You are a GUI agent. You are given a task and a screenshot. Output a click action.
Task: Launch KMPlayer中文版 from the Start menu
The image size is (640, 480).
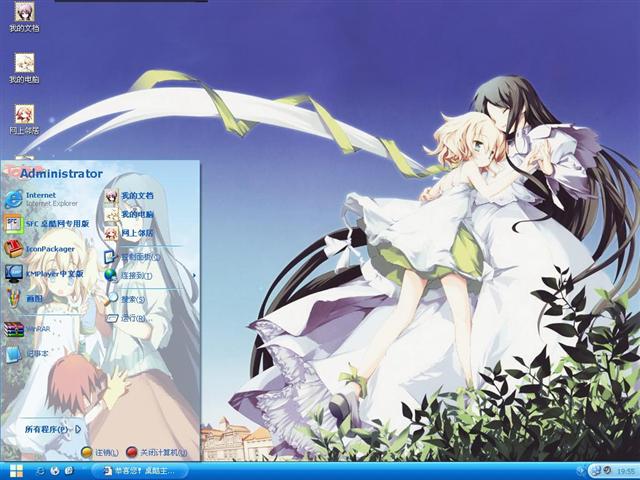tap(44, 273)
